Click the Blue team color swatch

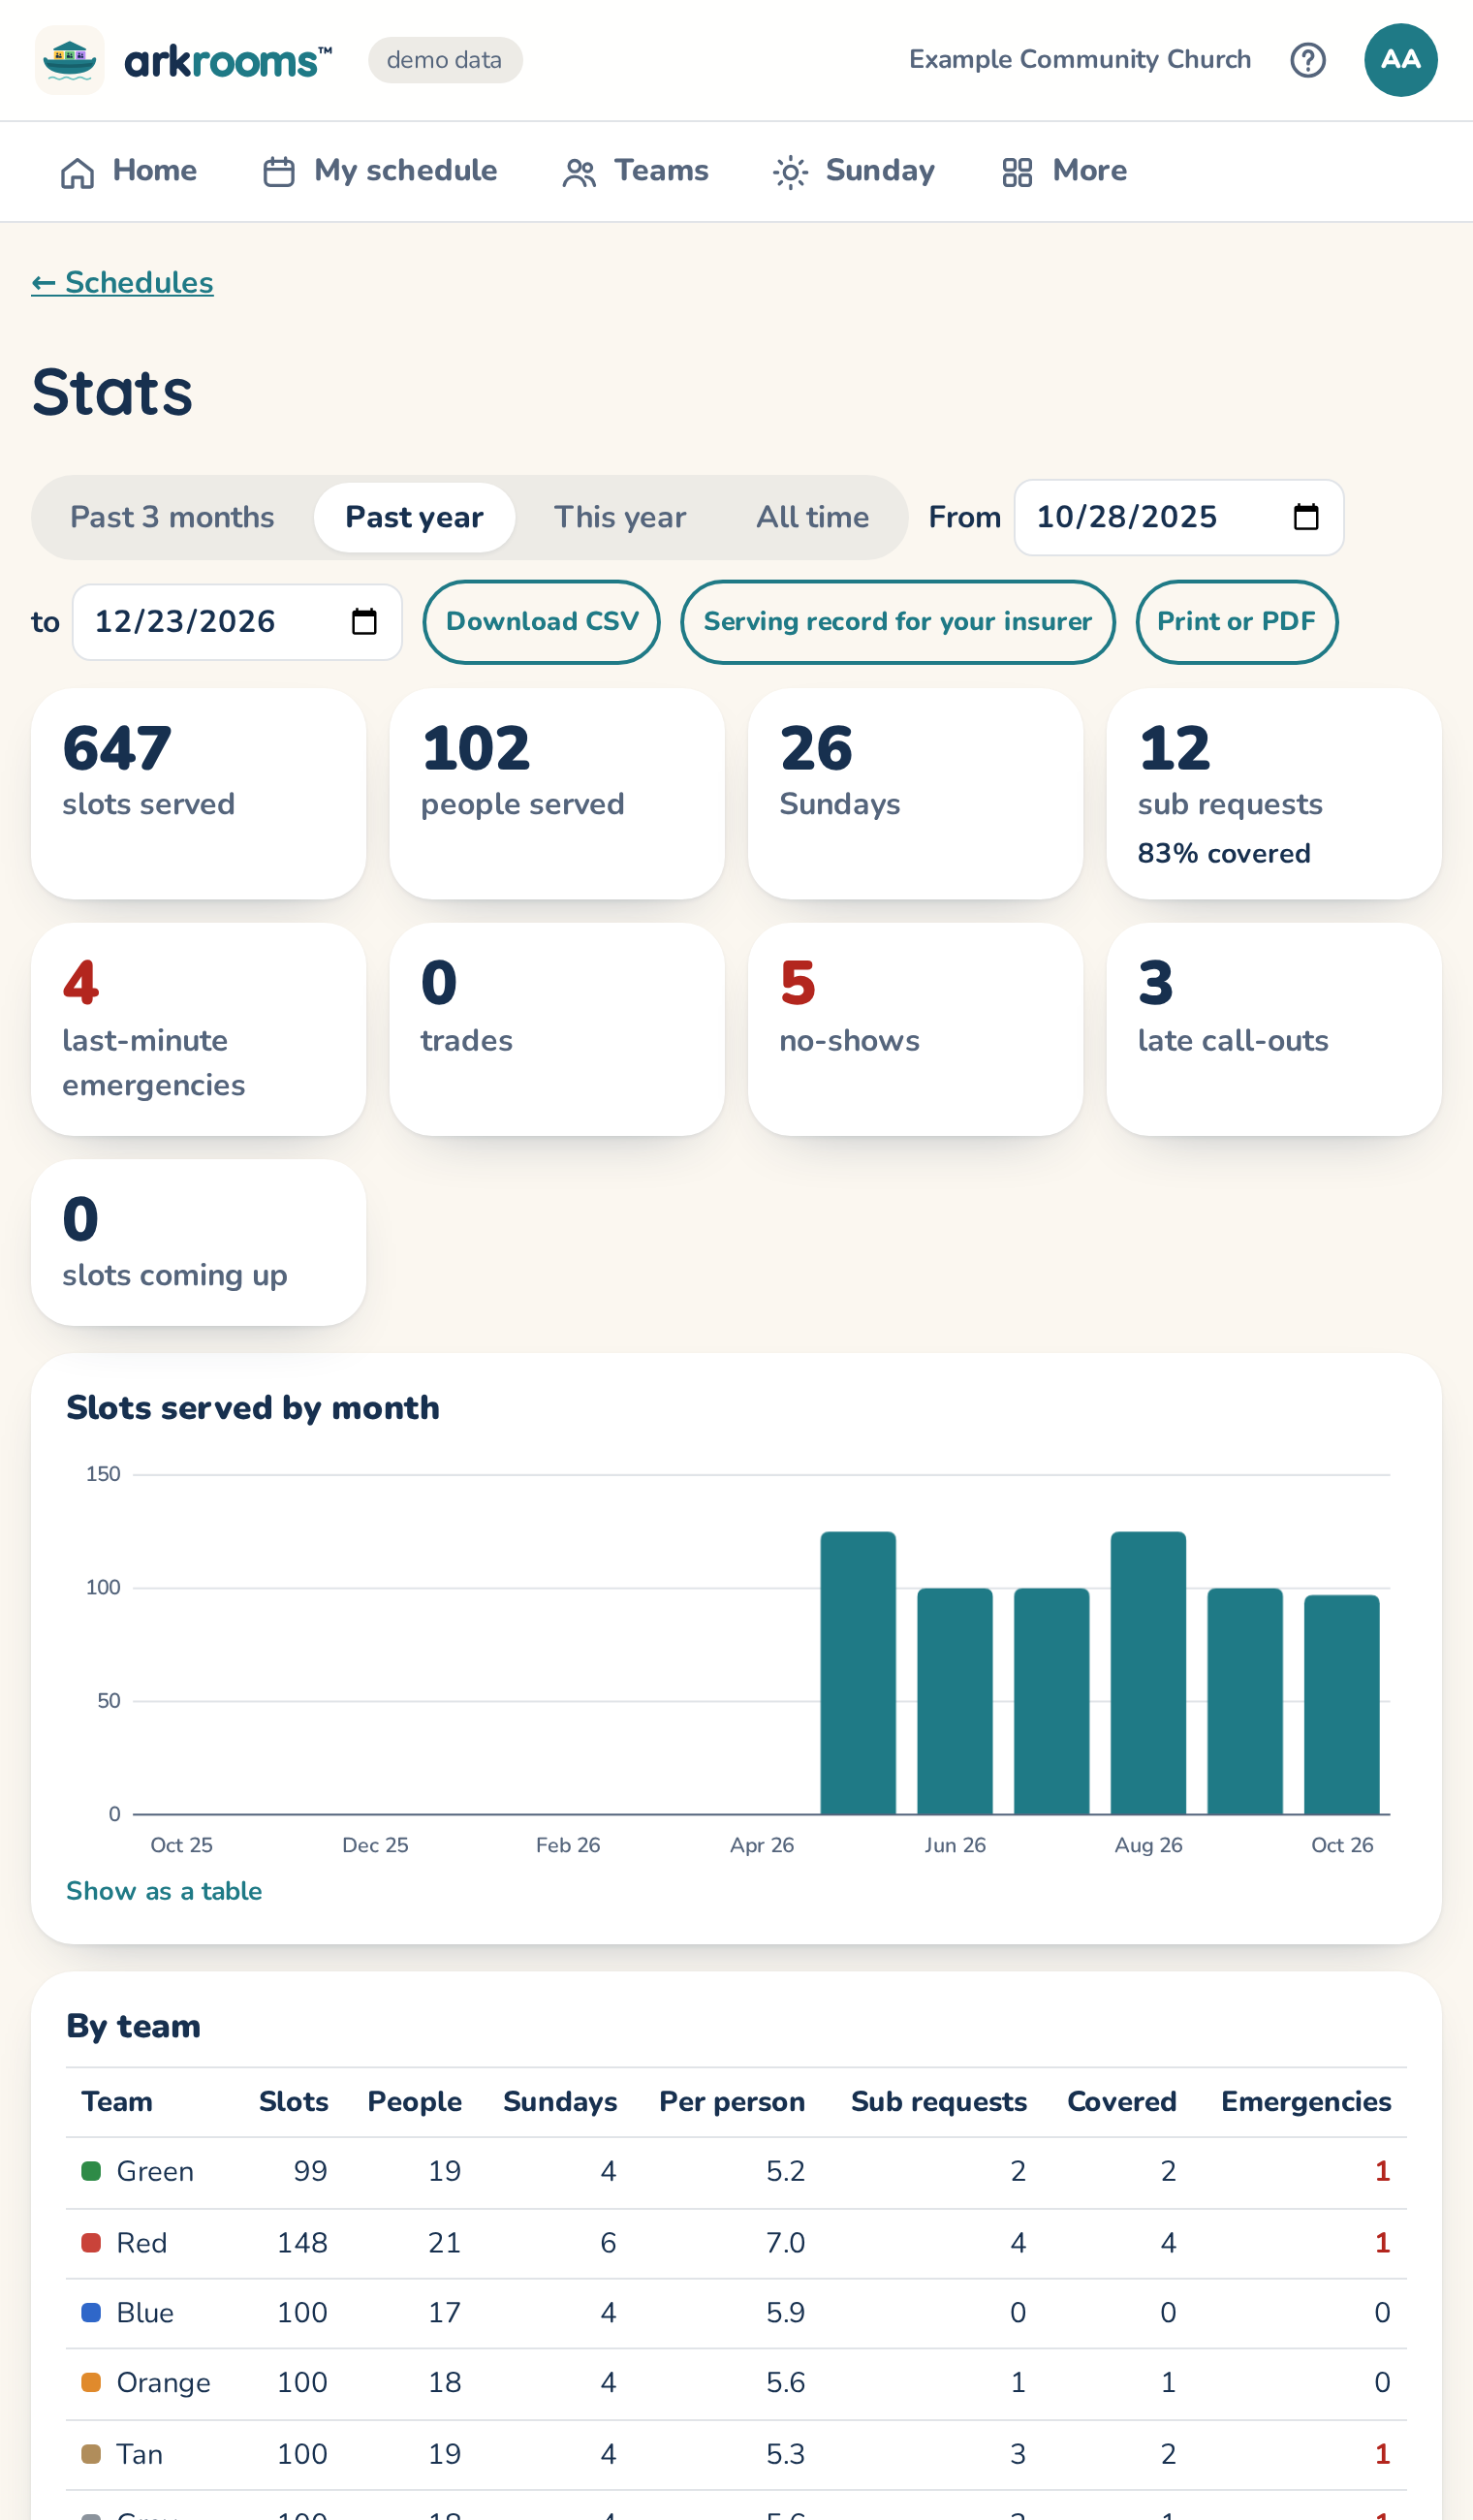(x=91, y=2312)
